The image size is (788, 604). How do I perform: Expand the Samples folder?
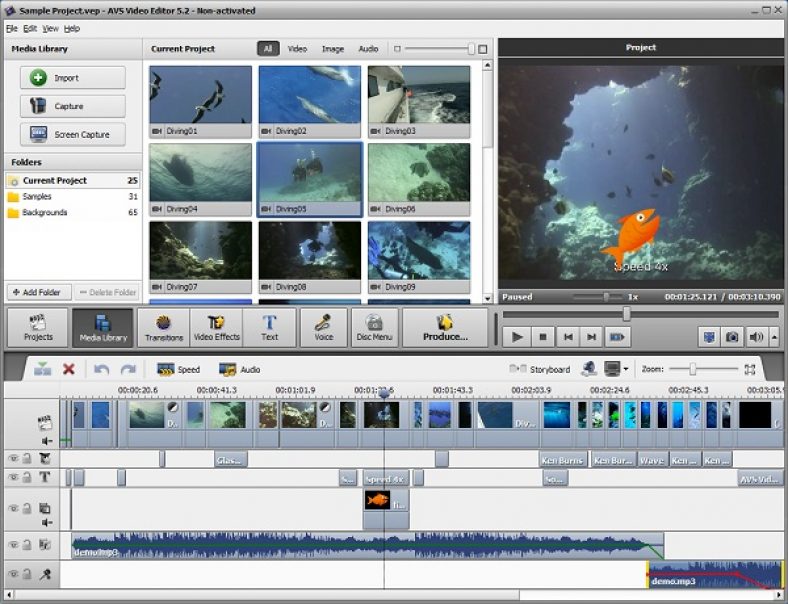click(37, 197)
